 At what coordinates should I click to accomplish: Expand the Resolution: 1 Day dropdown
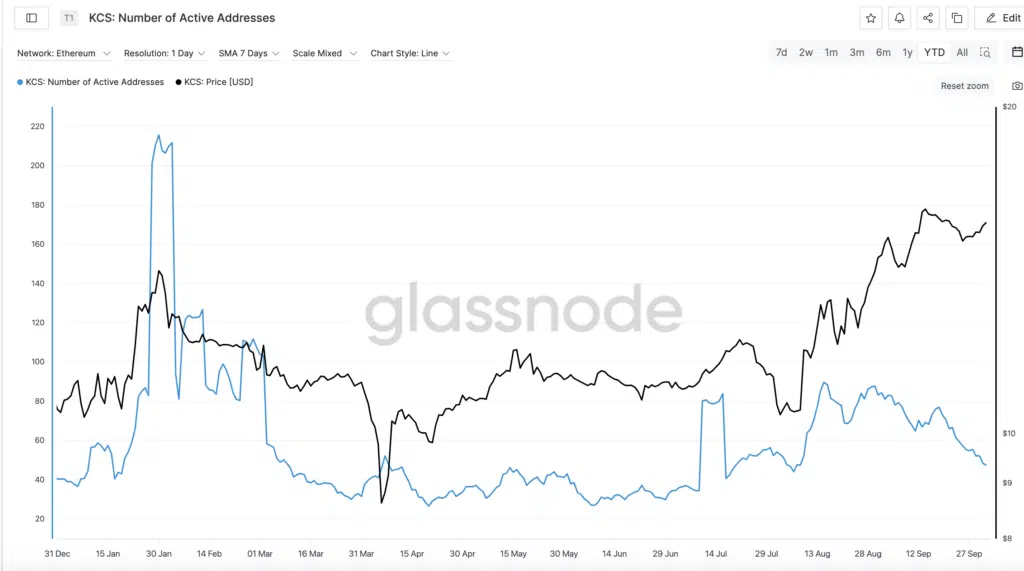pos(165,53)
